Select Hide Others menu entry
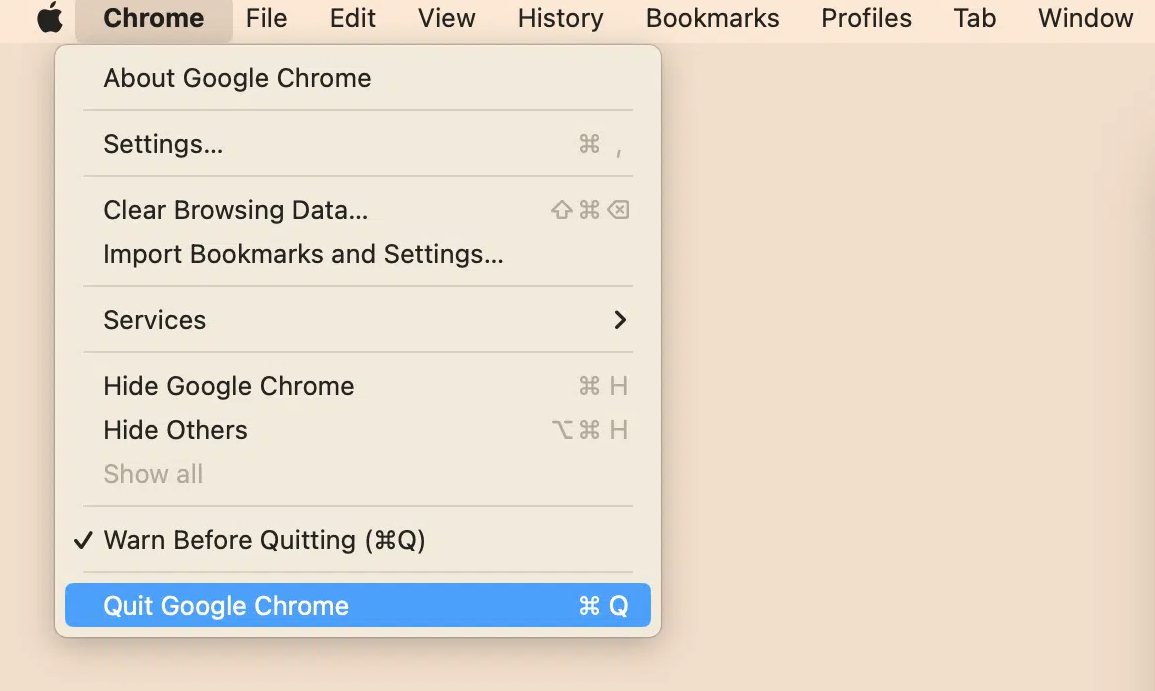1155x691 pixels. (x=175, y=430)
